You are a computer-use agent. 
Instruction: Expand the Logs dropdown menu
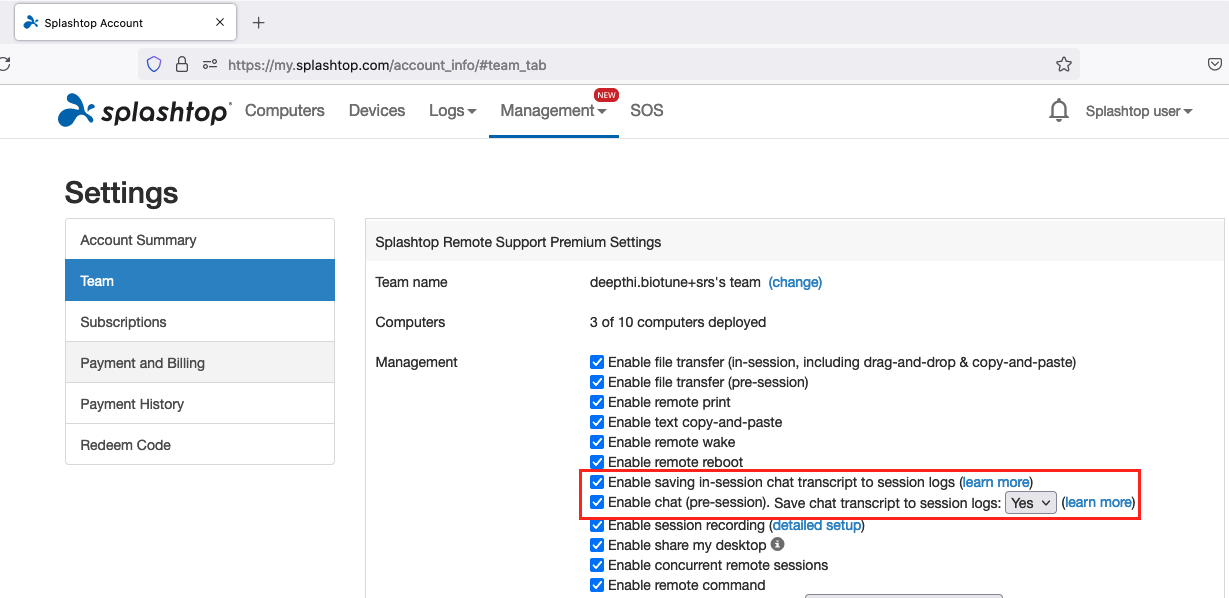point(452,111)
